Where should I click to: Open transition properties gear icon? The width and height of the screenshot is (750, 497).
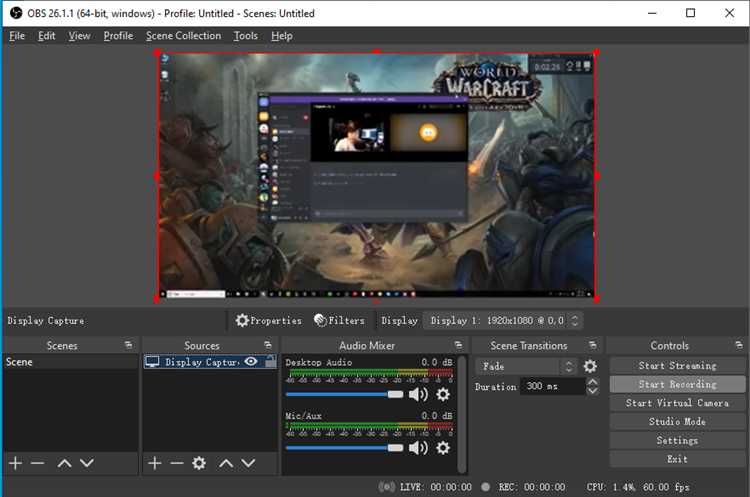point(590,366)
